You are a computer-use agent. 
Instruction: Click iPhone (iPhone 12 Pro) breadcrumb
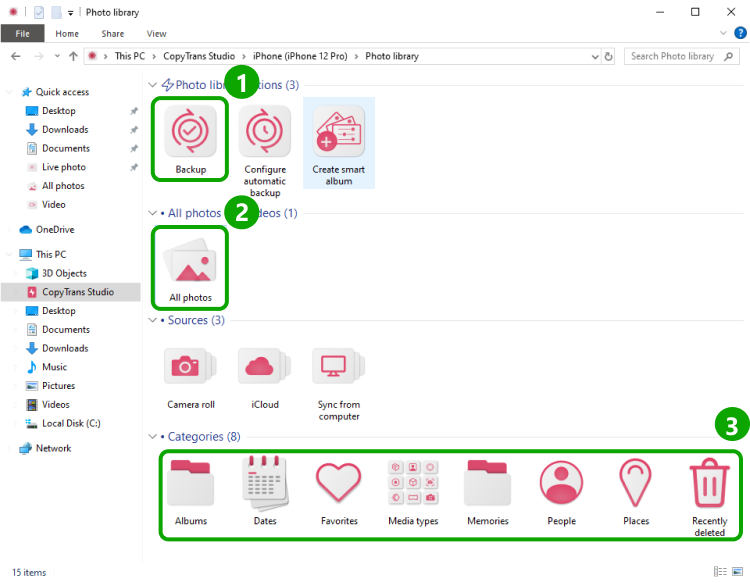300,56
